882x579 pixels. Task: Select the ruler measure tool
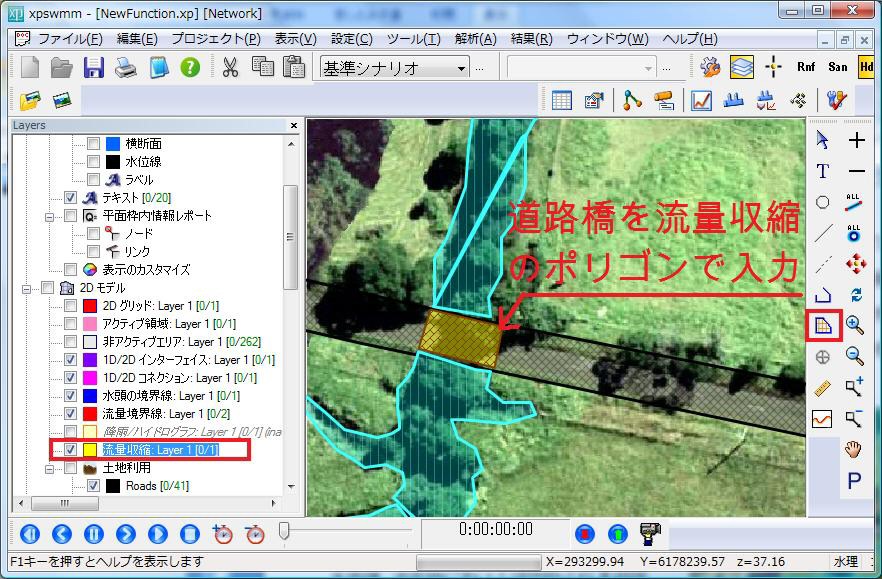822,388
